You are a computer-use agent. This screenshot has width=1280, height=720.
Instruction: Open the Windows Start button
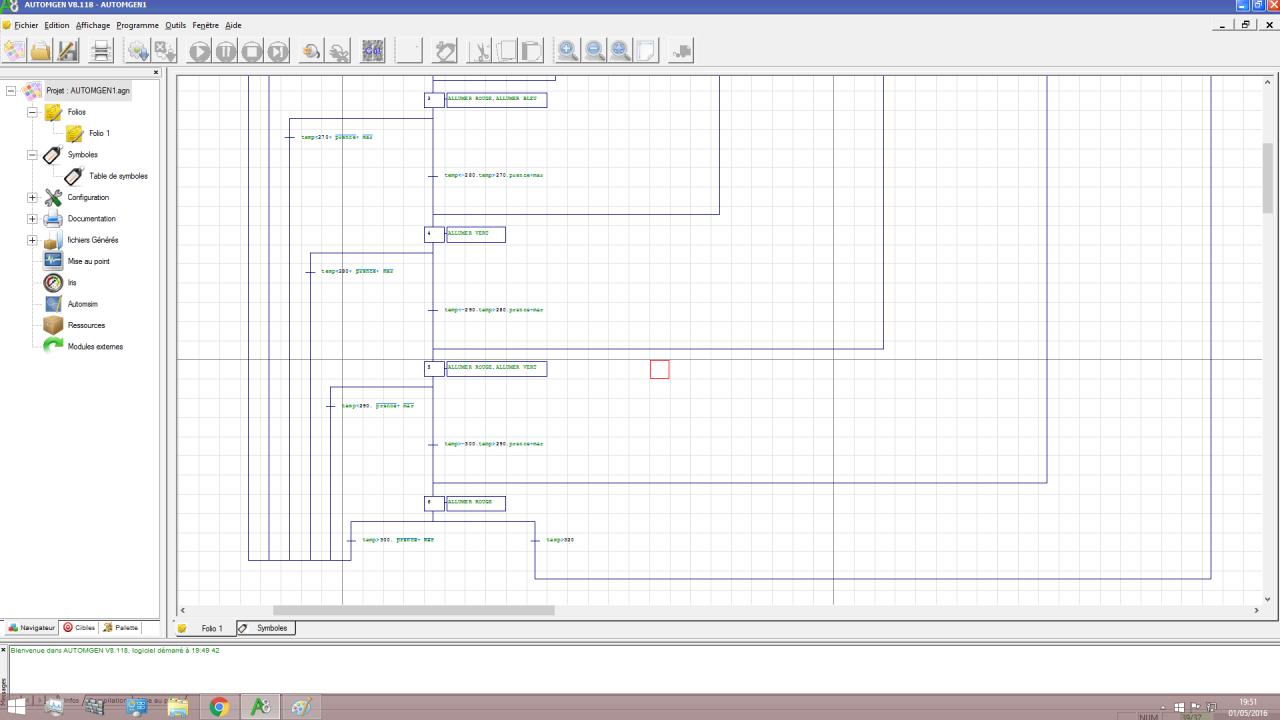coord(18,707)
